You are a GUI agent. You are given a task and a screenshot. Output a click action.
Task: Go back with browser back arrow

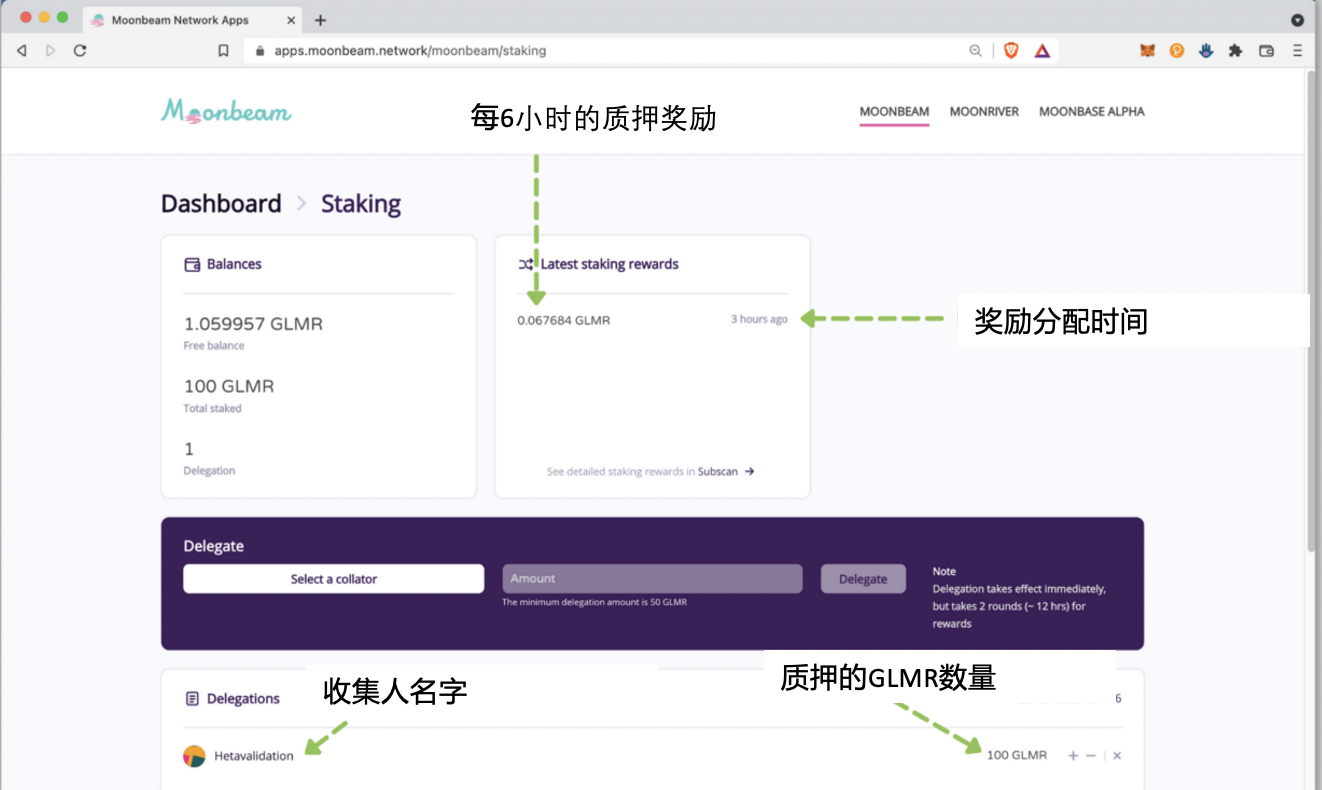coord(21,50)
